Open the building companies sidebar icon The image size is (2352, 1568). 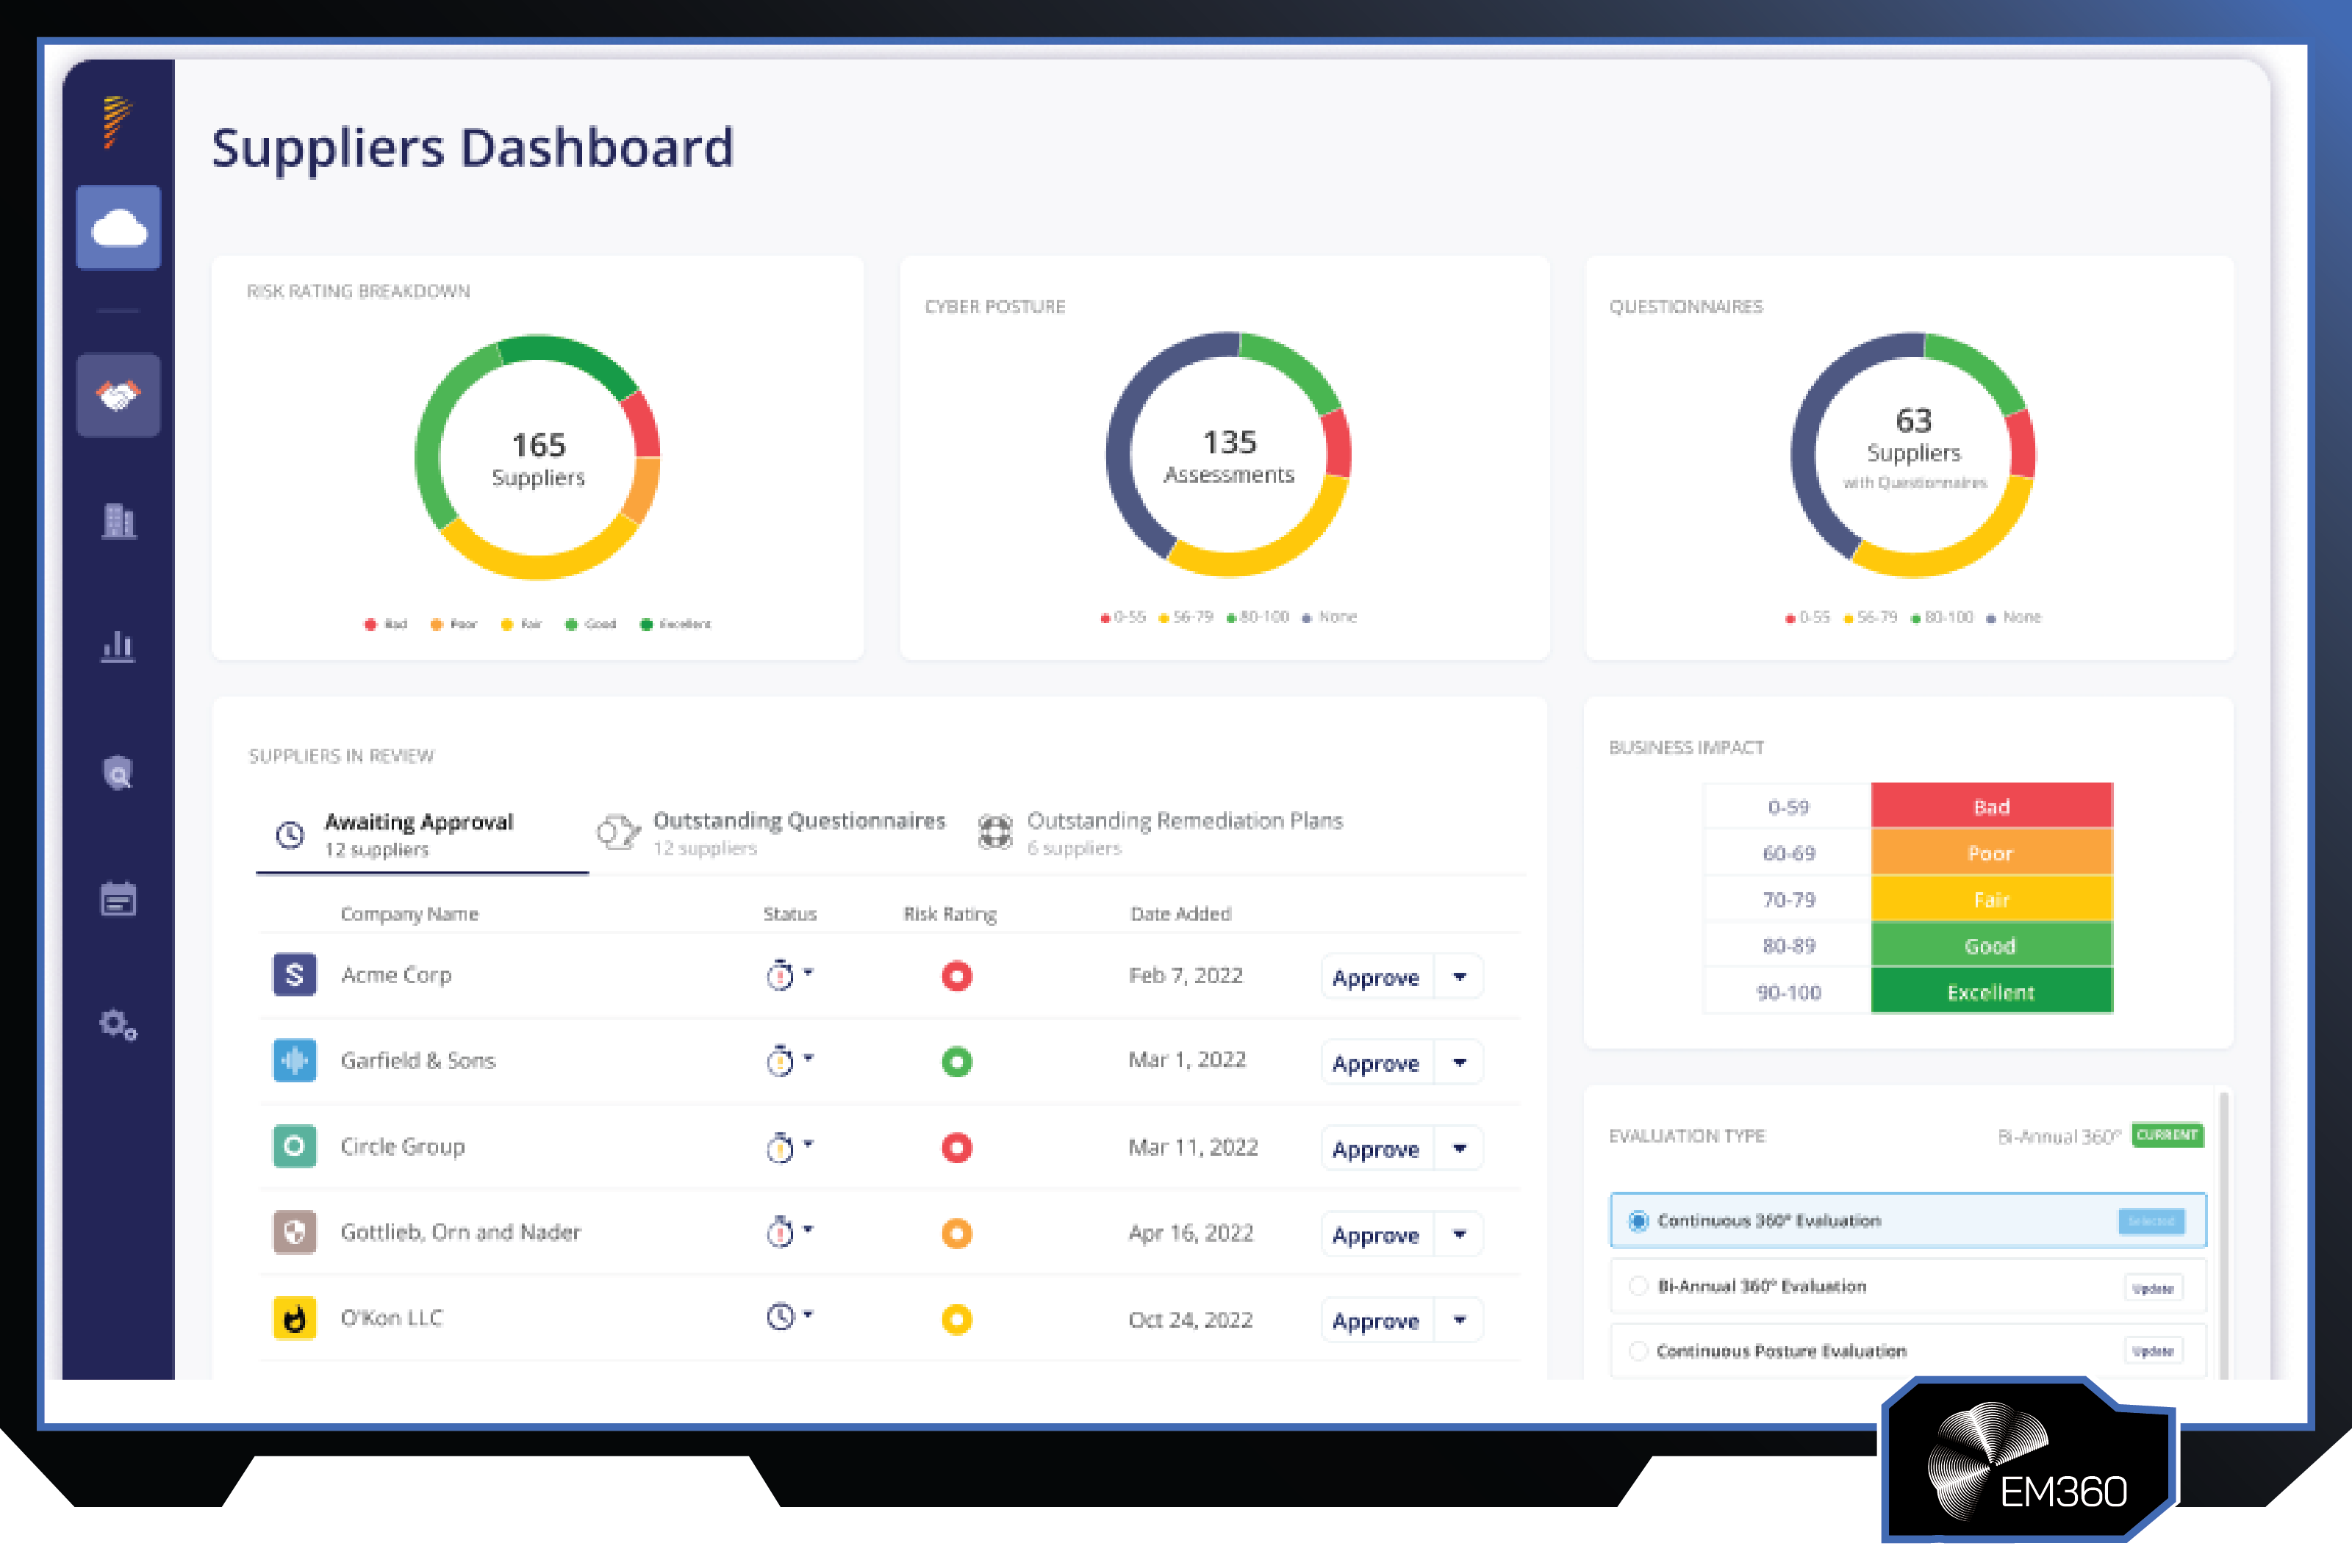(118, 520)
